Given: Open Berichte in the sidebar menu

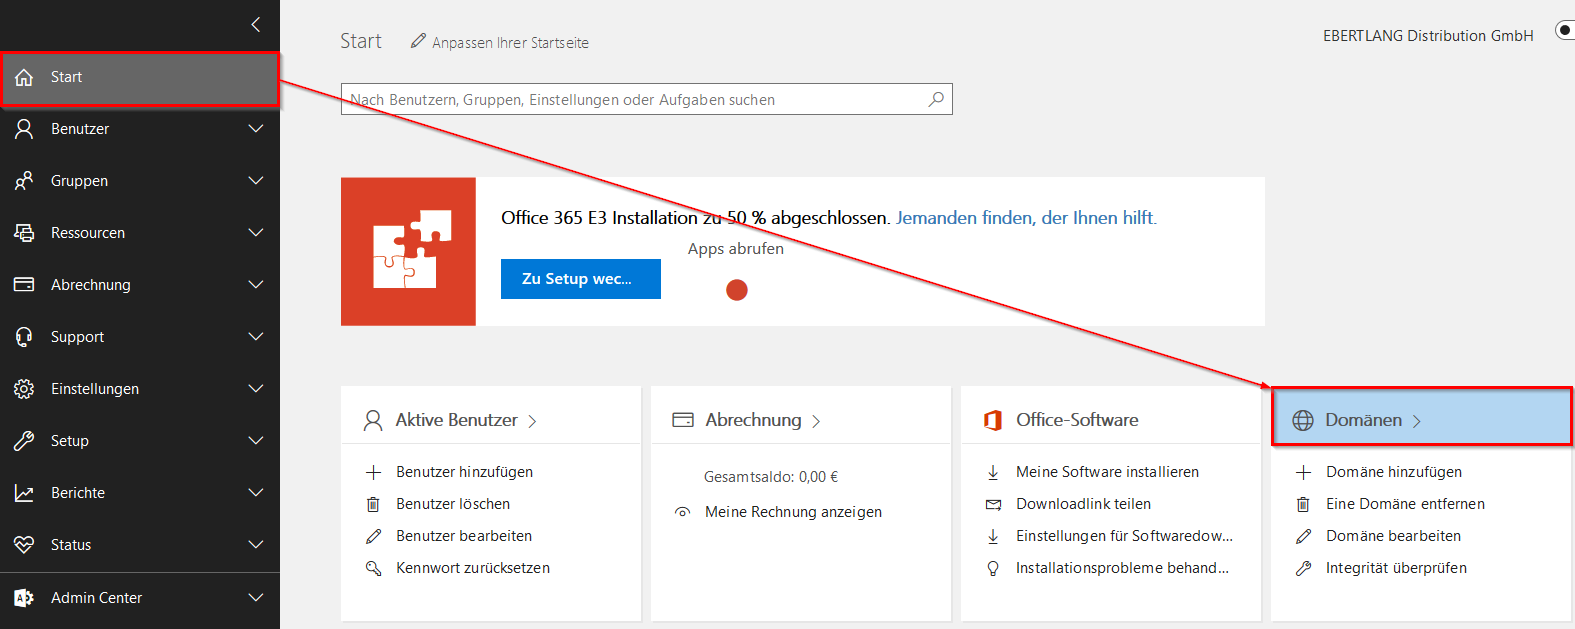Looking at the screenshot, I should point(78,493).
